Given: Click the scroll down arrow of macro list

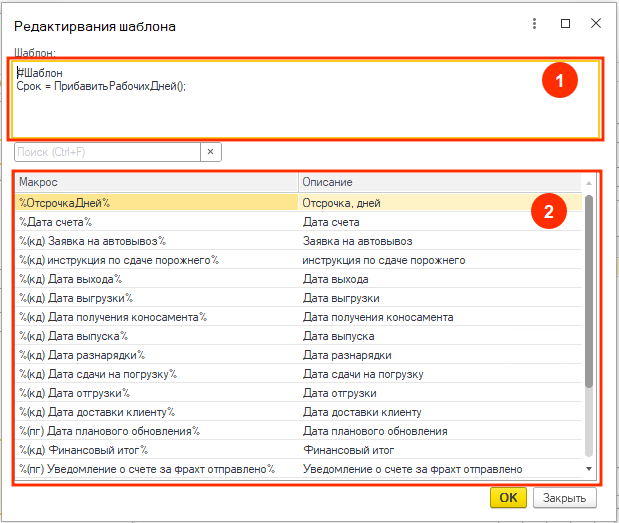Looking at the screenshot, I should (589, 469).
